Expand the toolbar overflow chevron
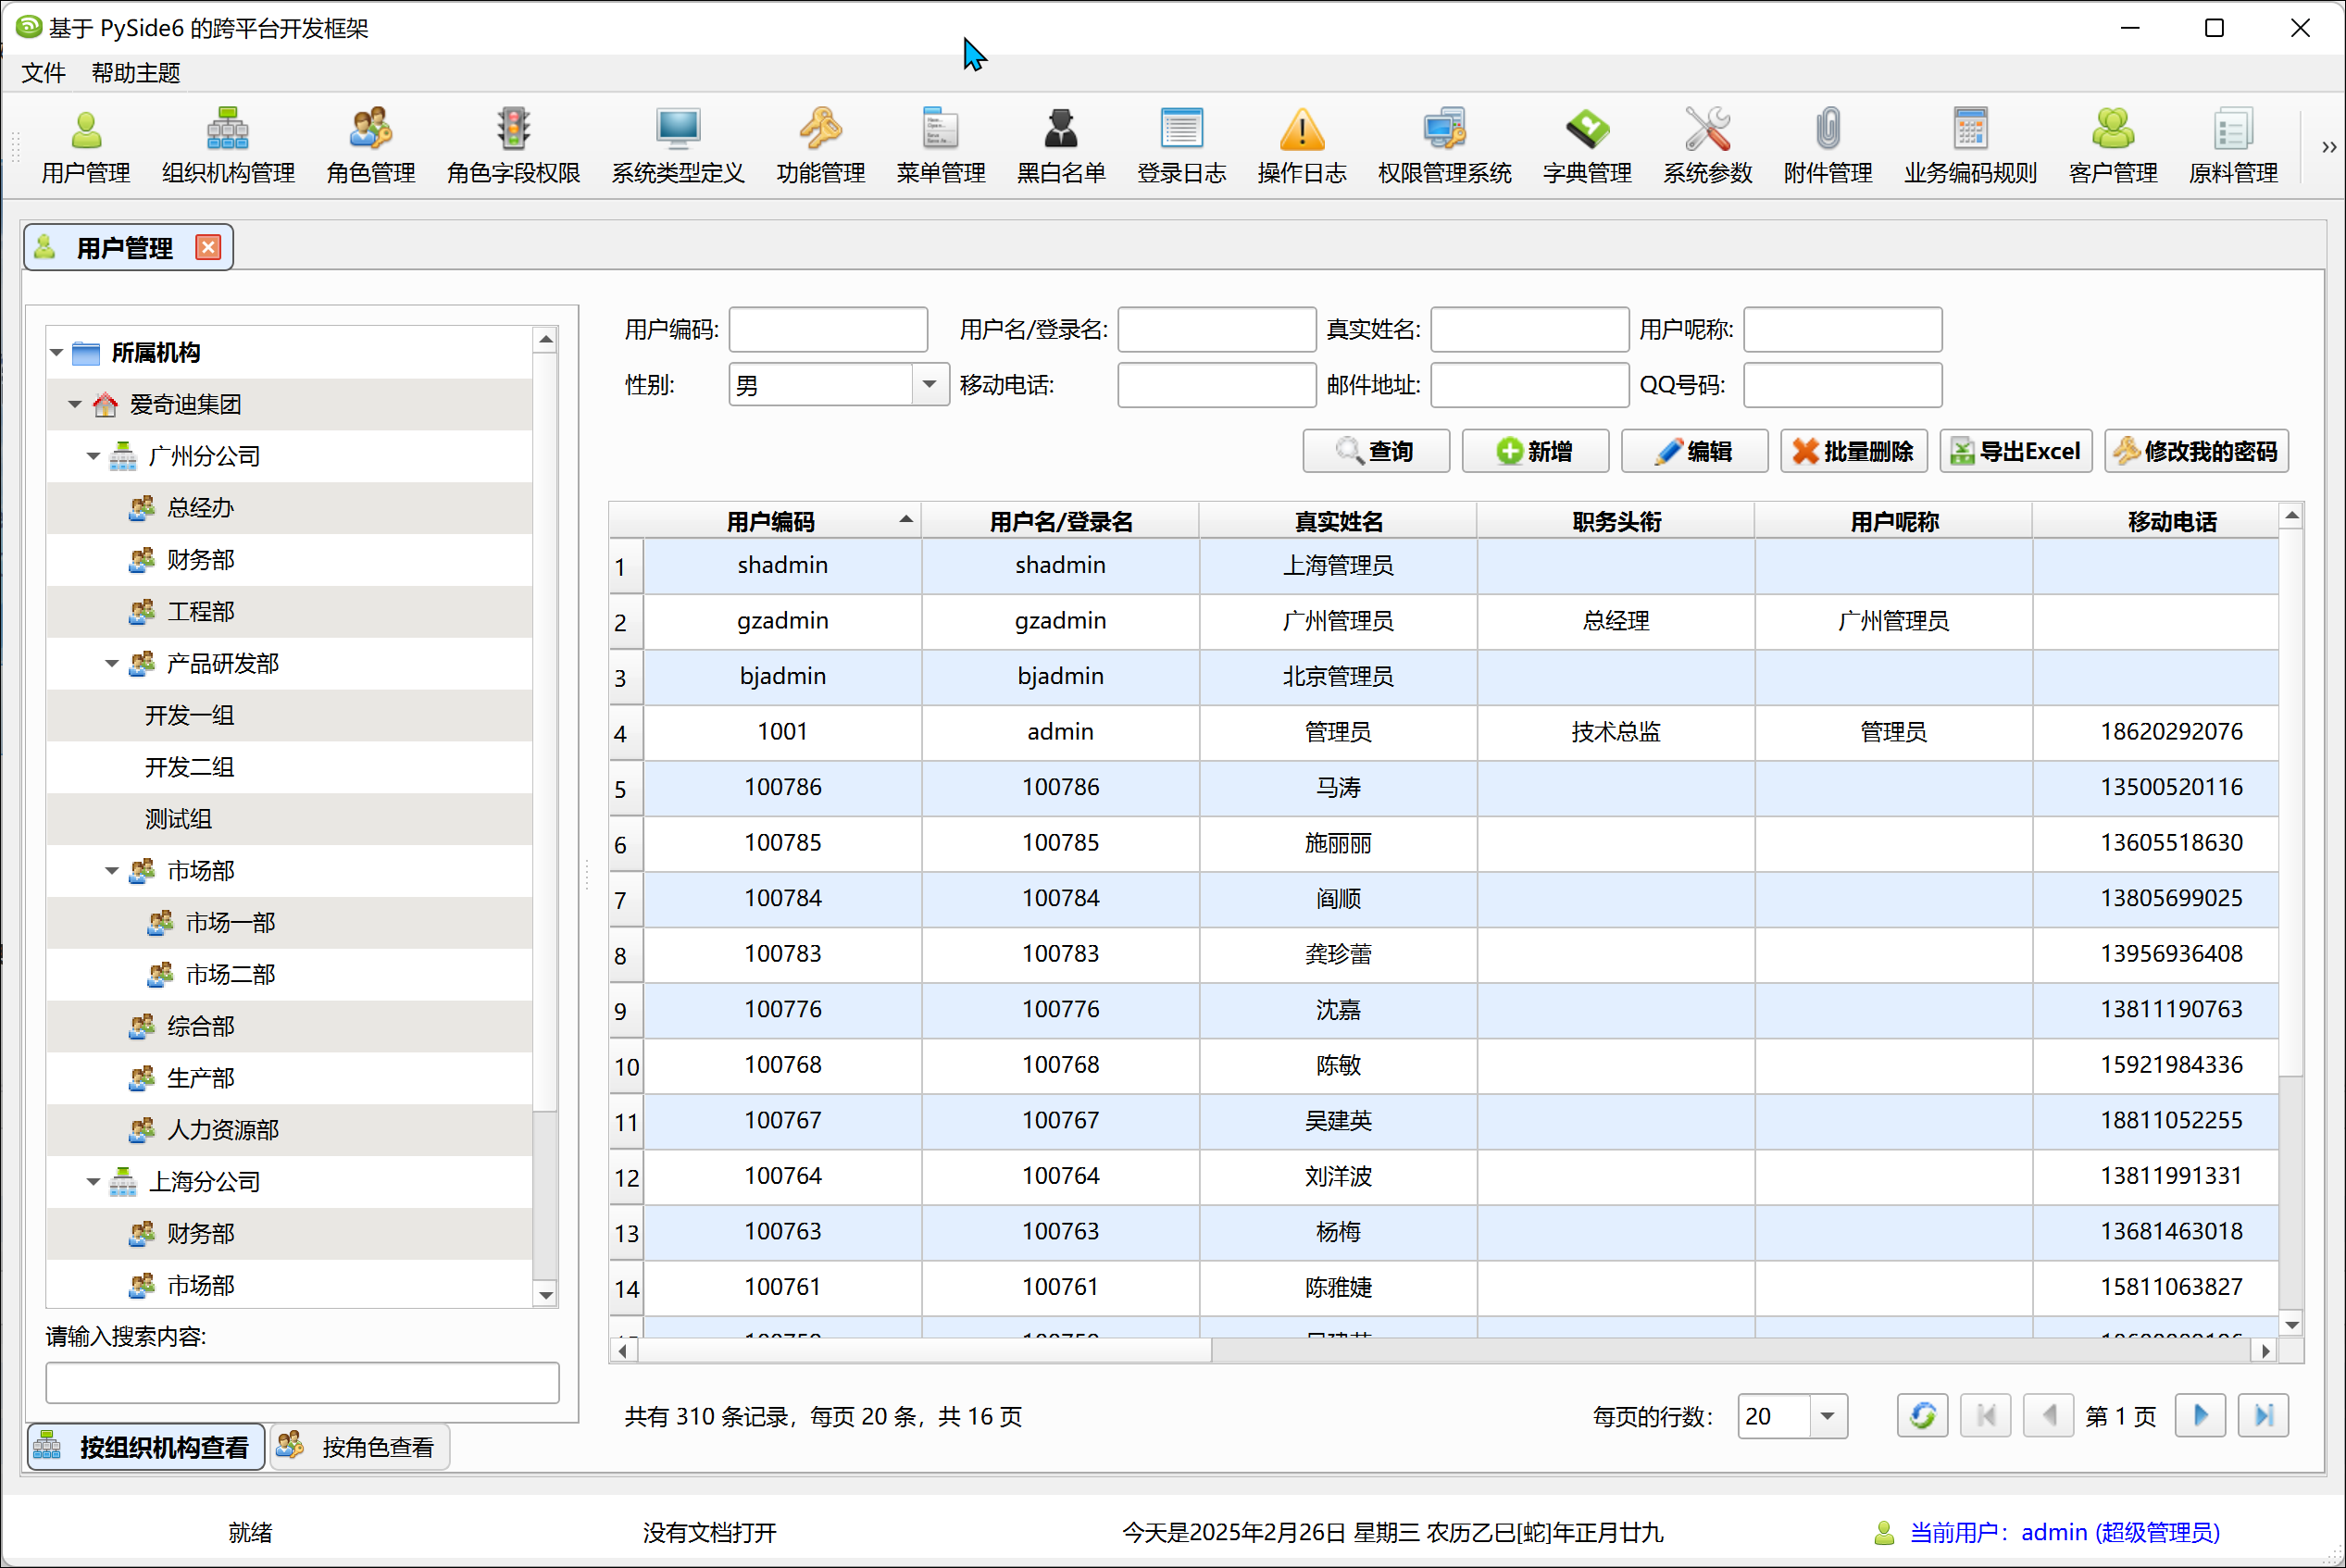Image resolution: width=2346 pixels, height=1568 pixels. click(x=2328, y=147)
